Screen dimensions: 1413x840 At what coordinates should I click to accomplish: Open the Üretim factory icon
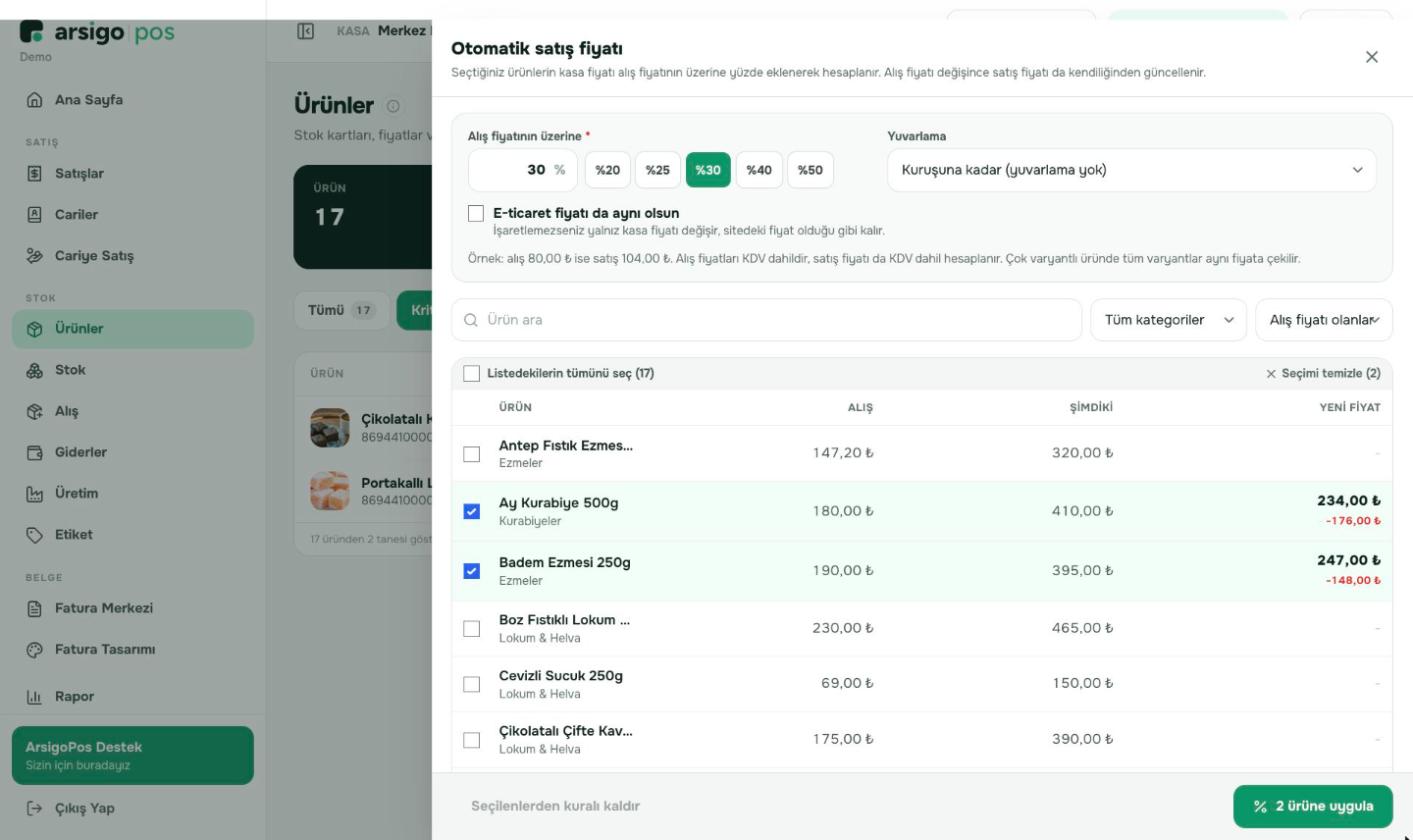[x=35, y=494]
